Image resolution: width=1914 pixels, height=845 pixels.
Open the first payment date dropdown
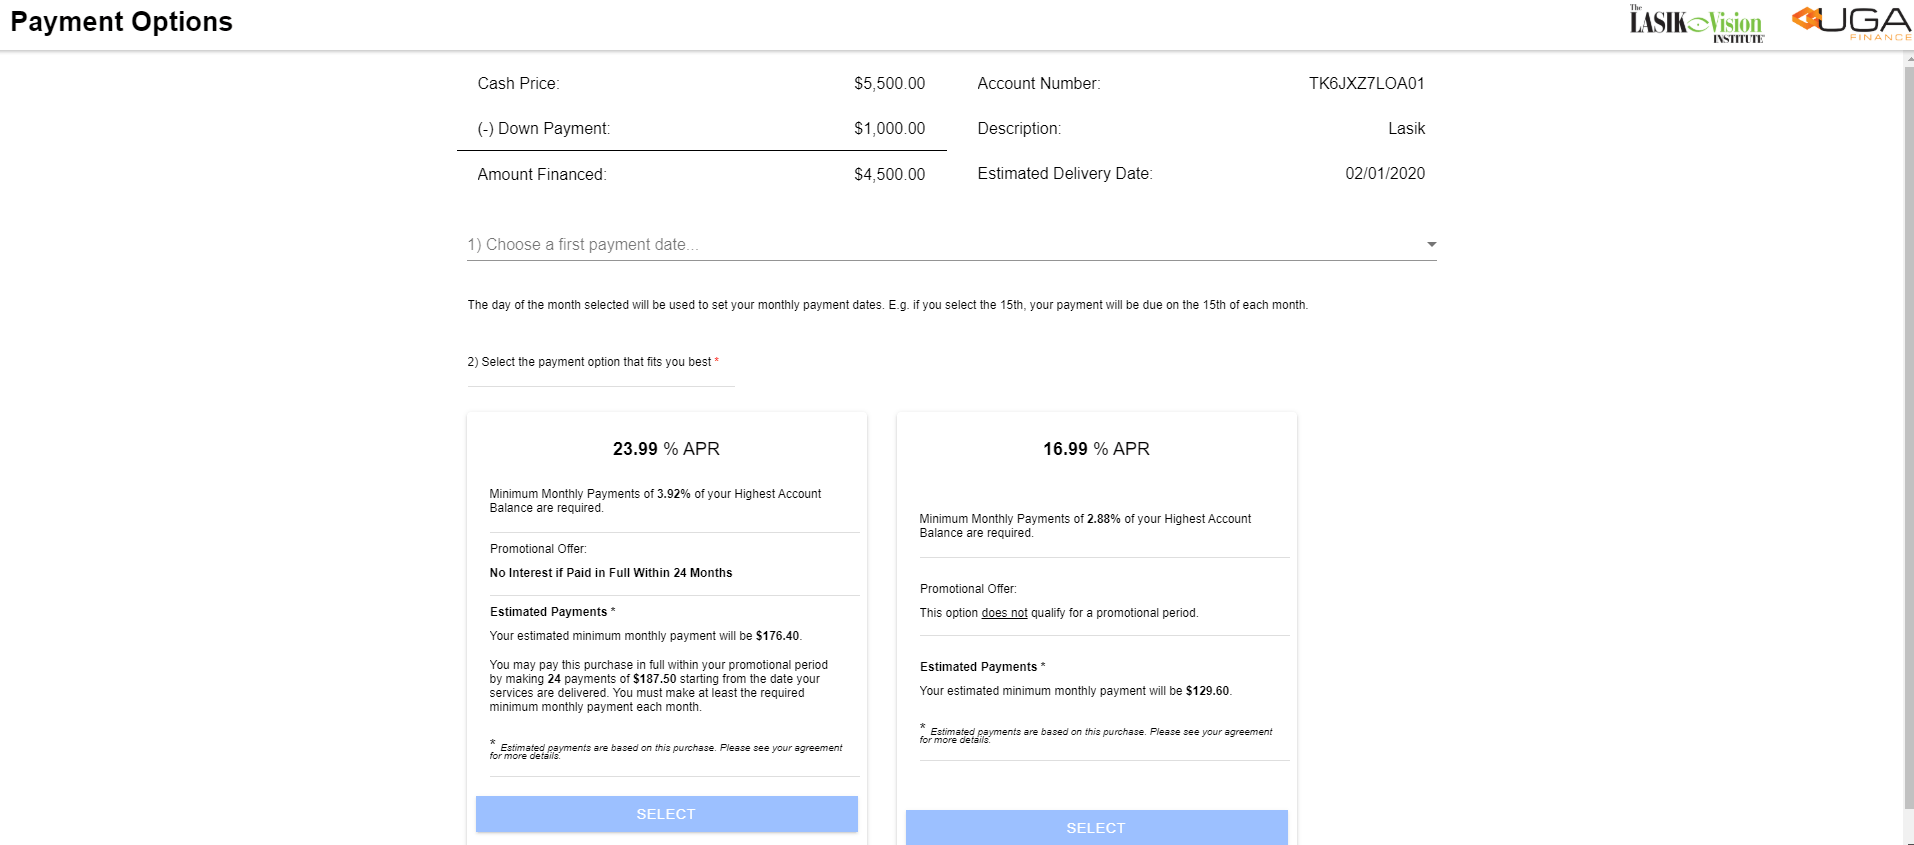pyautogui.click(x=951, y=244)
